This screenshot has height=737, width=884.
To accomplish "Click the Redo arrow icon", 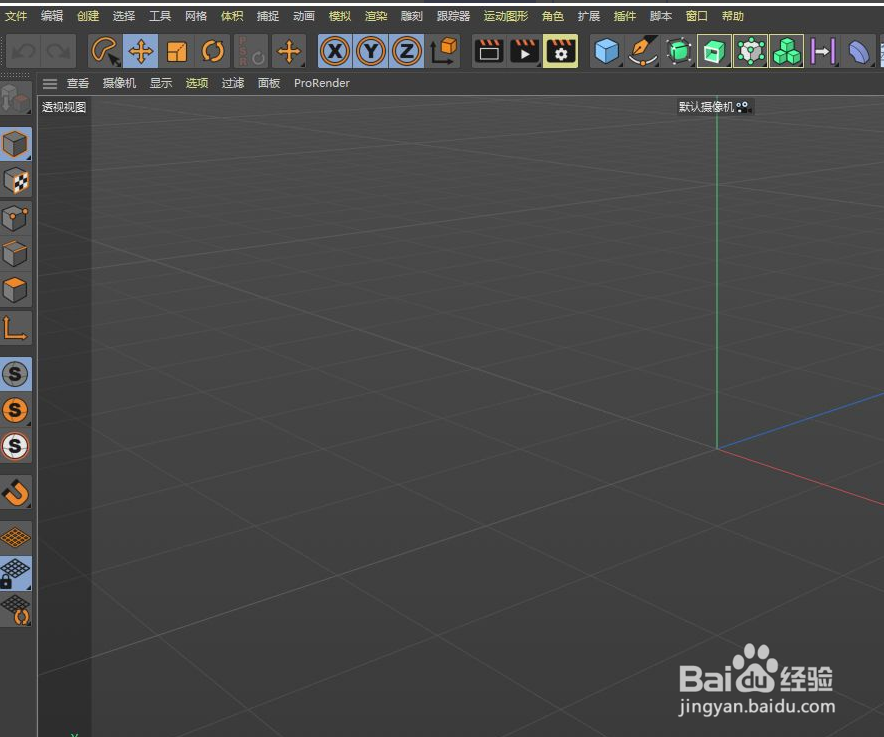I will tap(59, 51).
